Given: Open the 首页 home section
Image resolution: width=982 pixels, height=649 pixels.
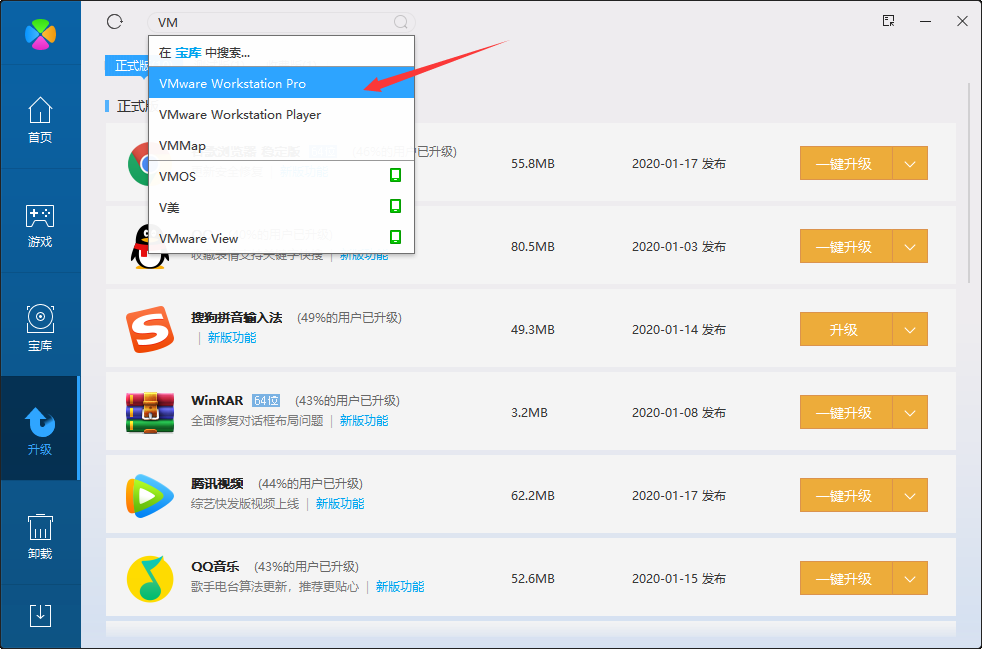Looking at the screenshot, I should tap(40, 120).
